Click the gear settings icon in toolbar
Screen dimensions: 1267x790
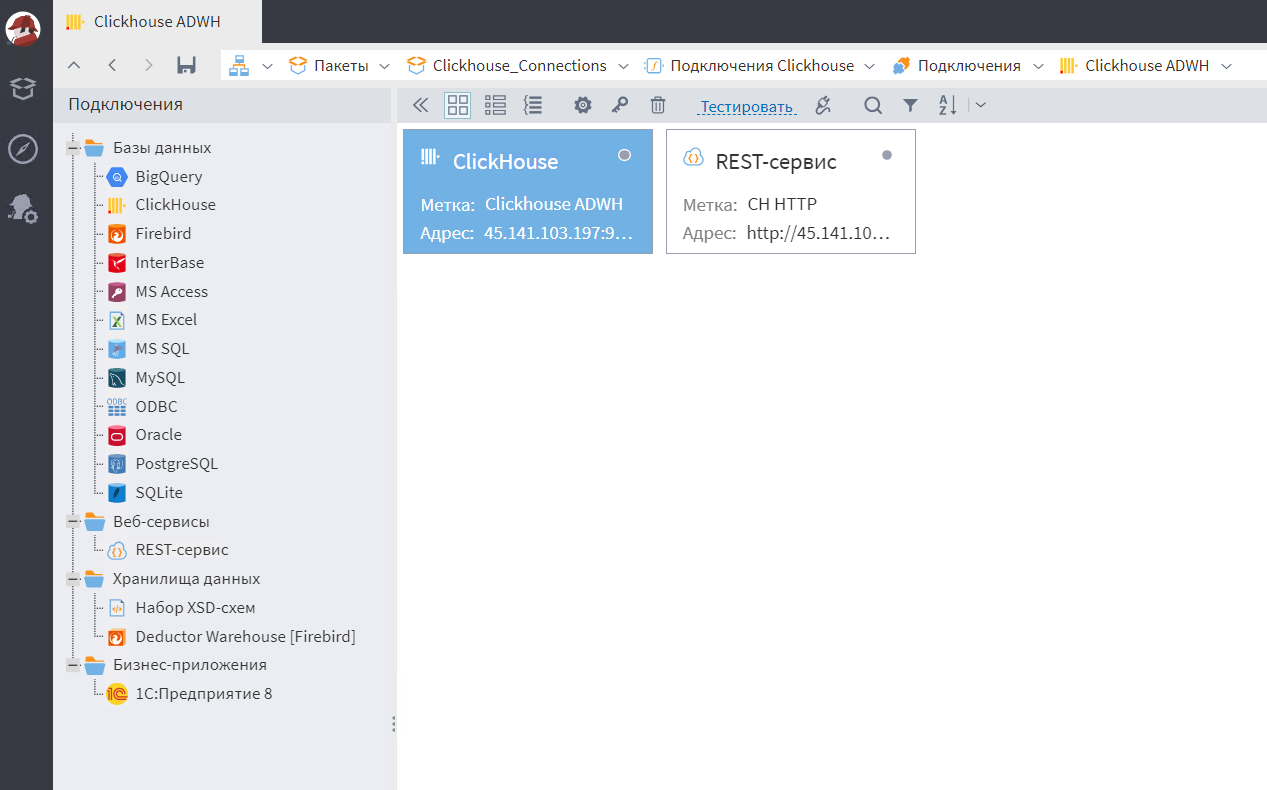(x=583, y=105)
